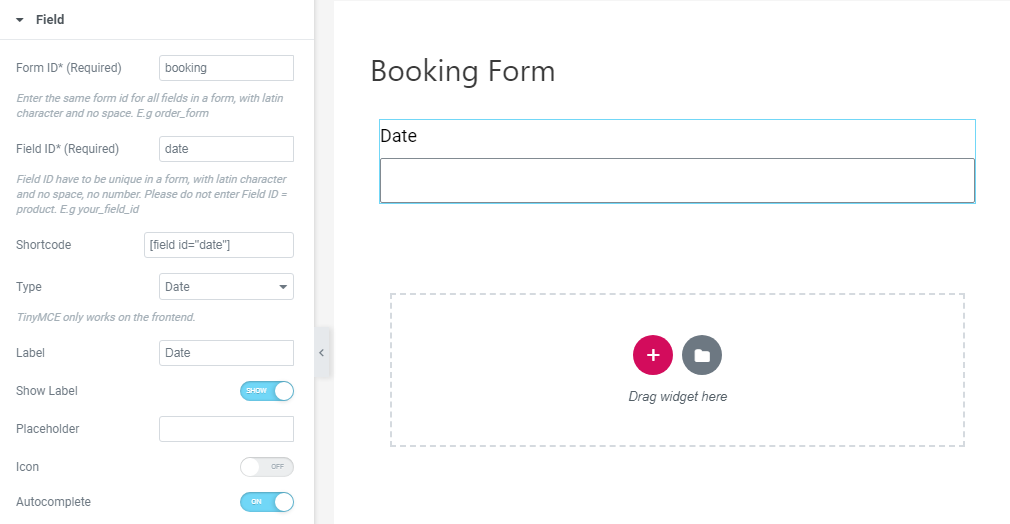1010x524 pixels.
Task: Click the Drag widget here drop area
Action: [677, 370]
